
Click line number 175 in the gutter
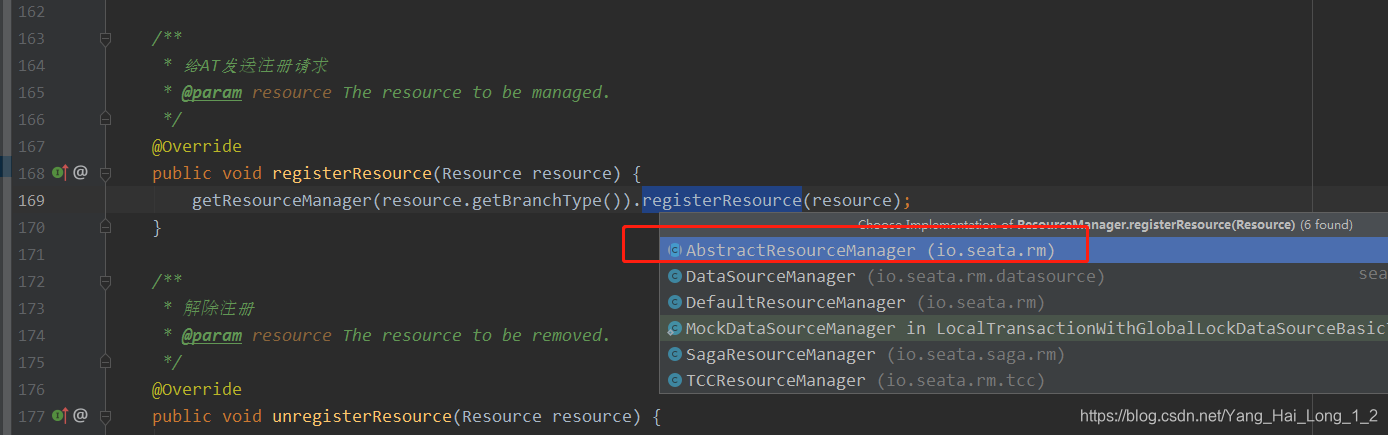pyautogui.click(x=32, y=362)
